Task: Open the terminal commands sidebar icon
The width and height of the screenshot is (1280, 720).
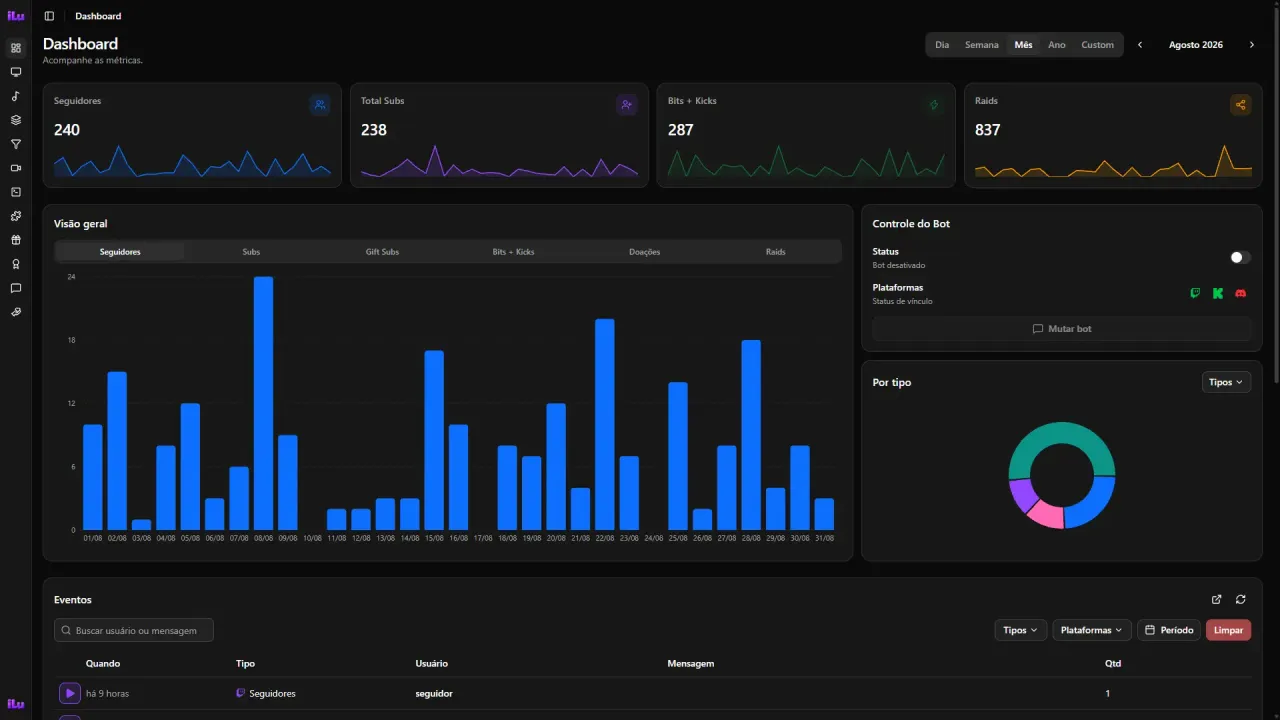Action: coord(15,192)
